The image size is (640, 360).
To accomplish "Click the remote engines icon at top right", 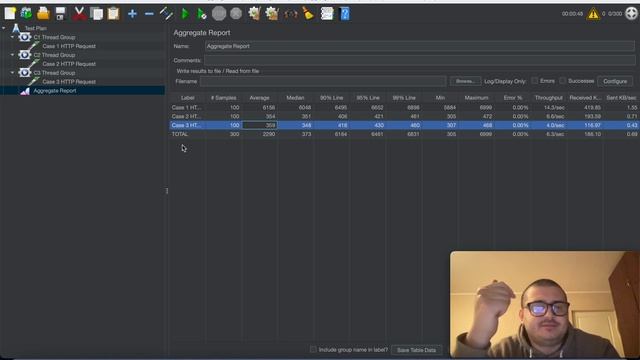I will (x=631, y=13).
